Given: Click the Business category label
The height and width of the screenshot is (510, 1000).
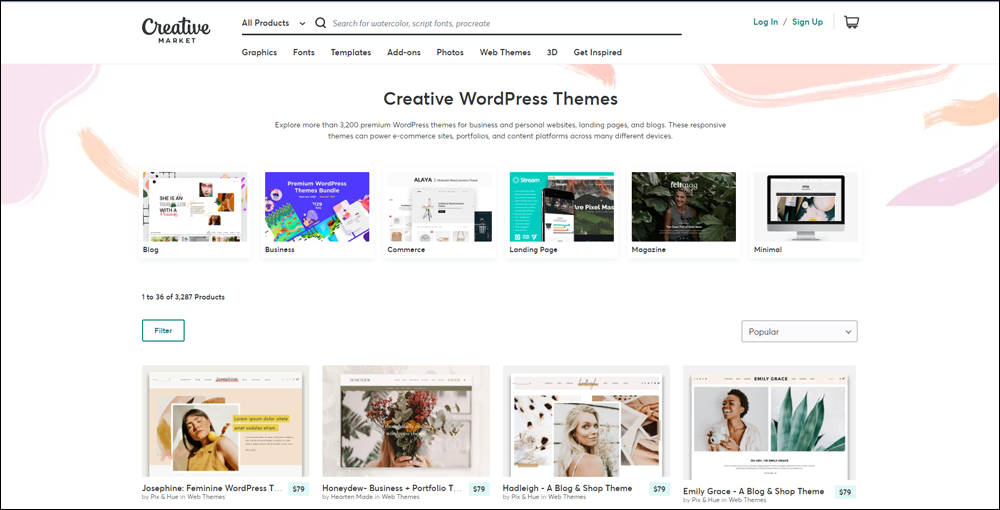Looking at the screenshot, I should pyautogui.click(x=280, y=250).
